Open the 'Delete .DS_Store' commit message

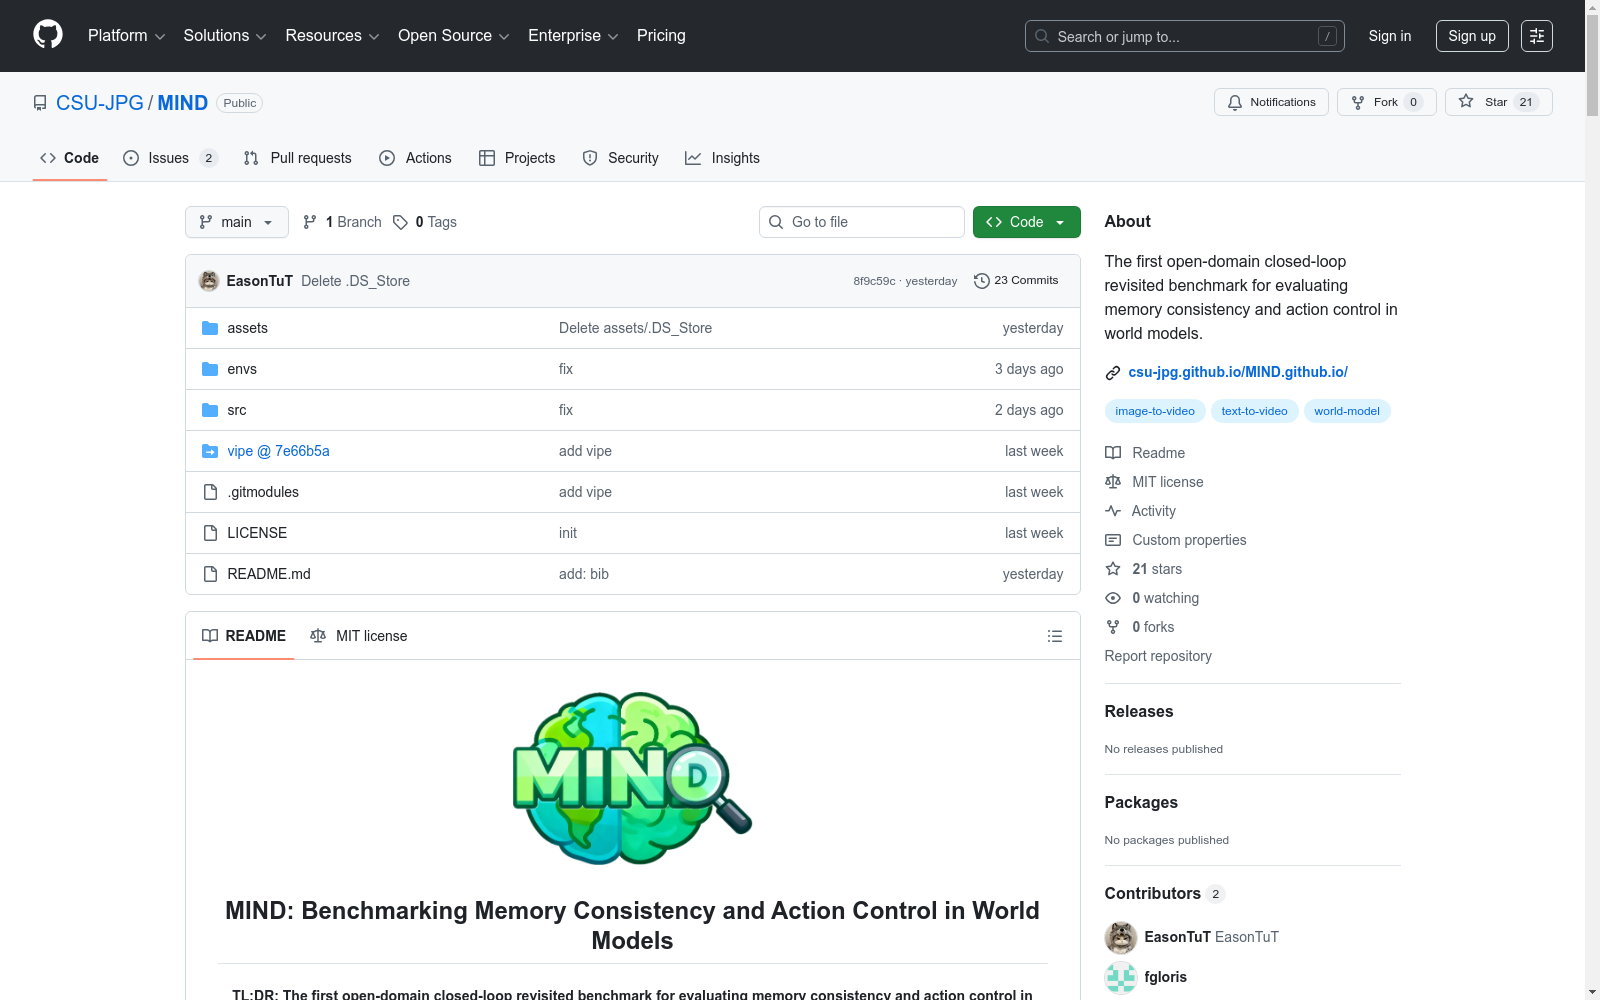tap(355, 281)
